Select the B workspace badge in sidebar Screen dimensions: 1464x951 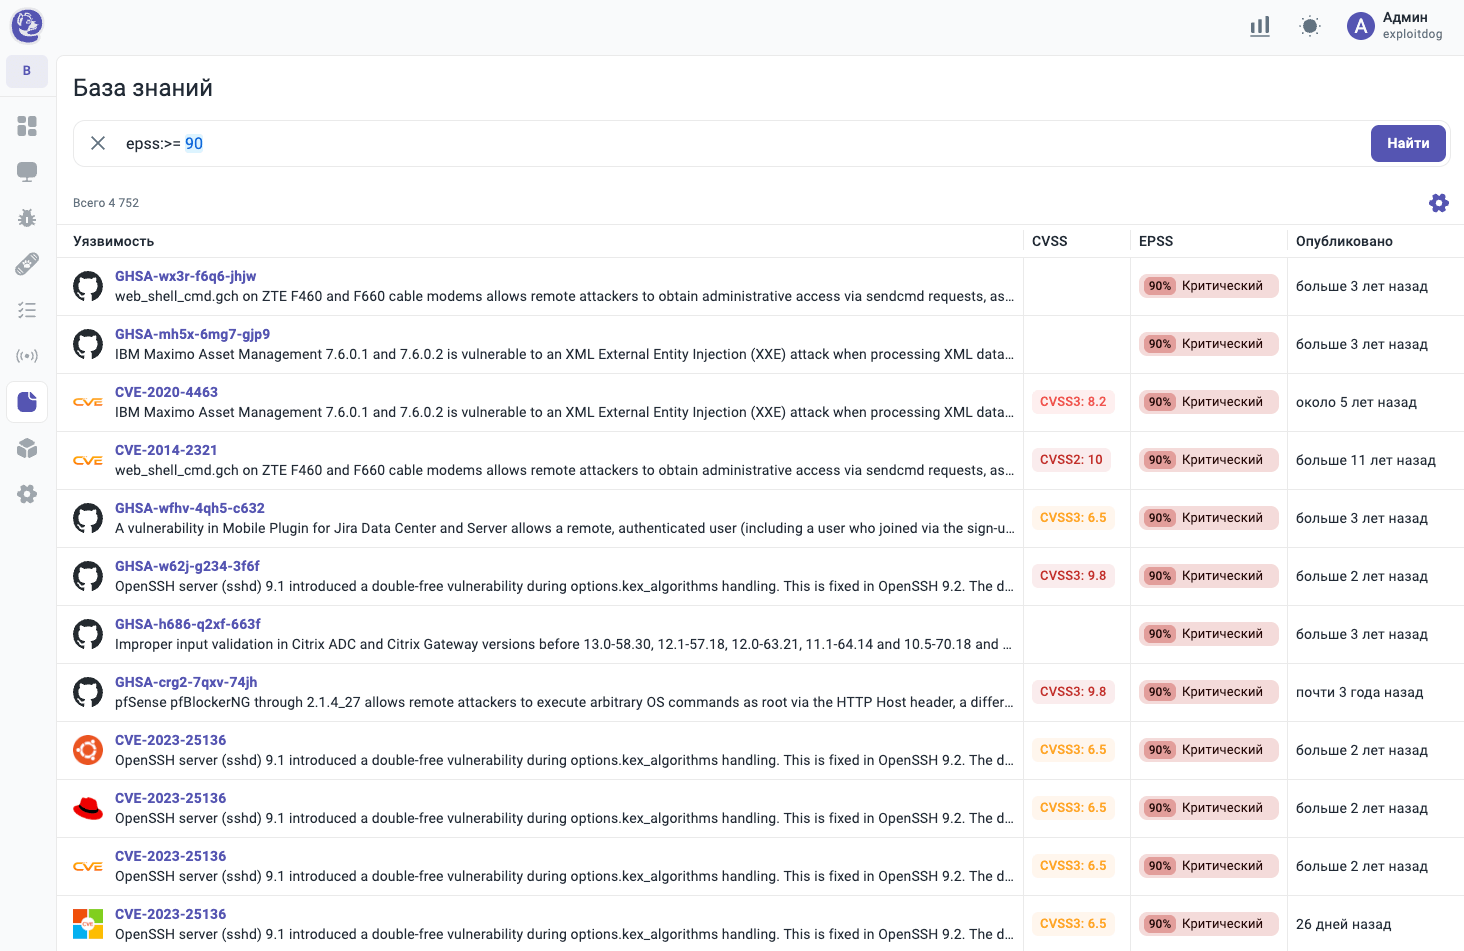[x=27, y=71]
